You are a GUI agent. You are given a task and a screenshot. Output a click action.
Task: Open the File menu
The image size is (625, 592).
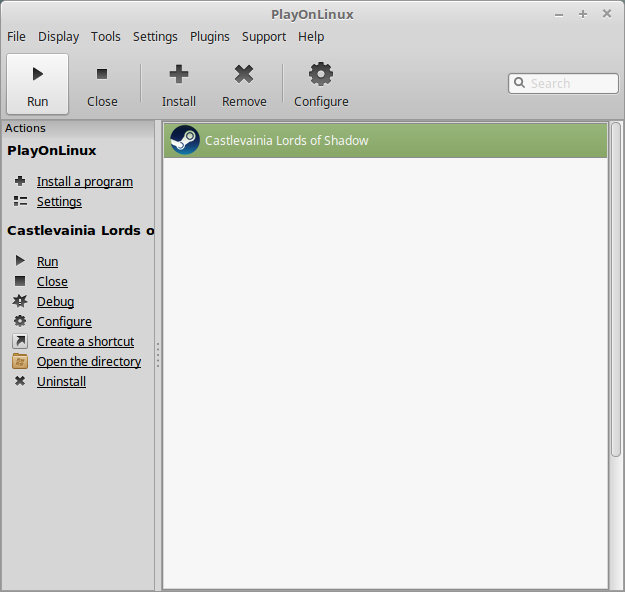coord(16,37)
